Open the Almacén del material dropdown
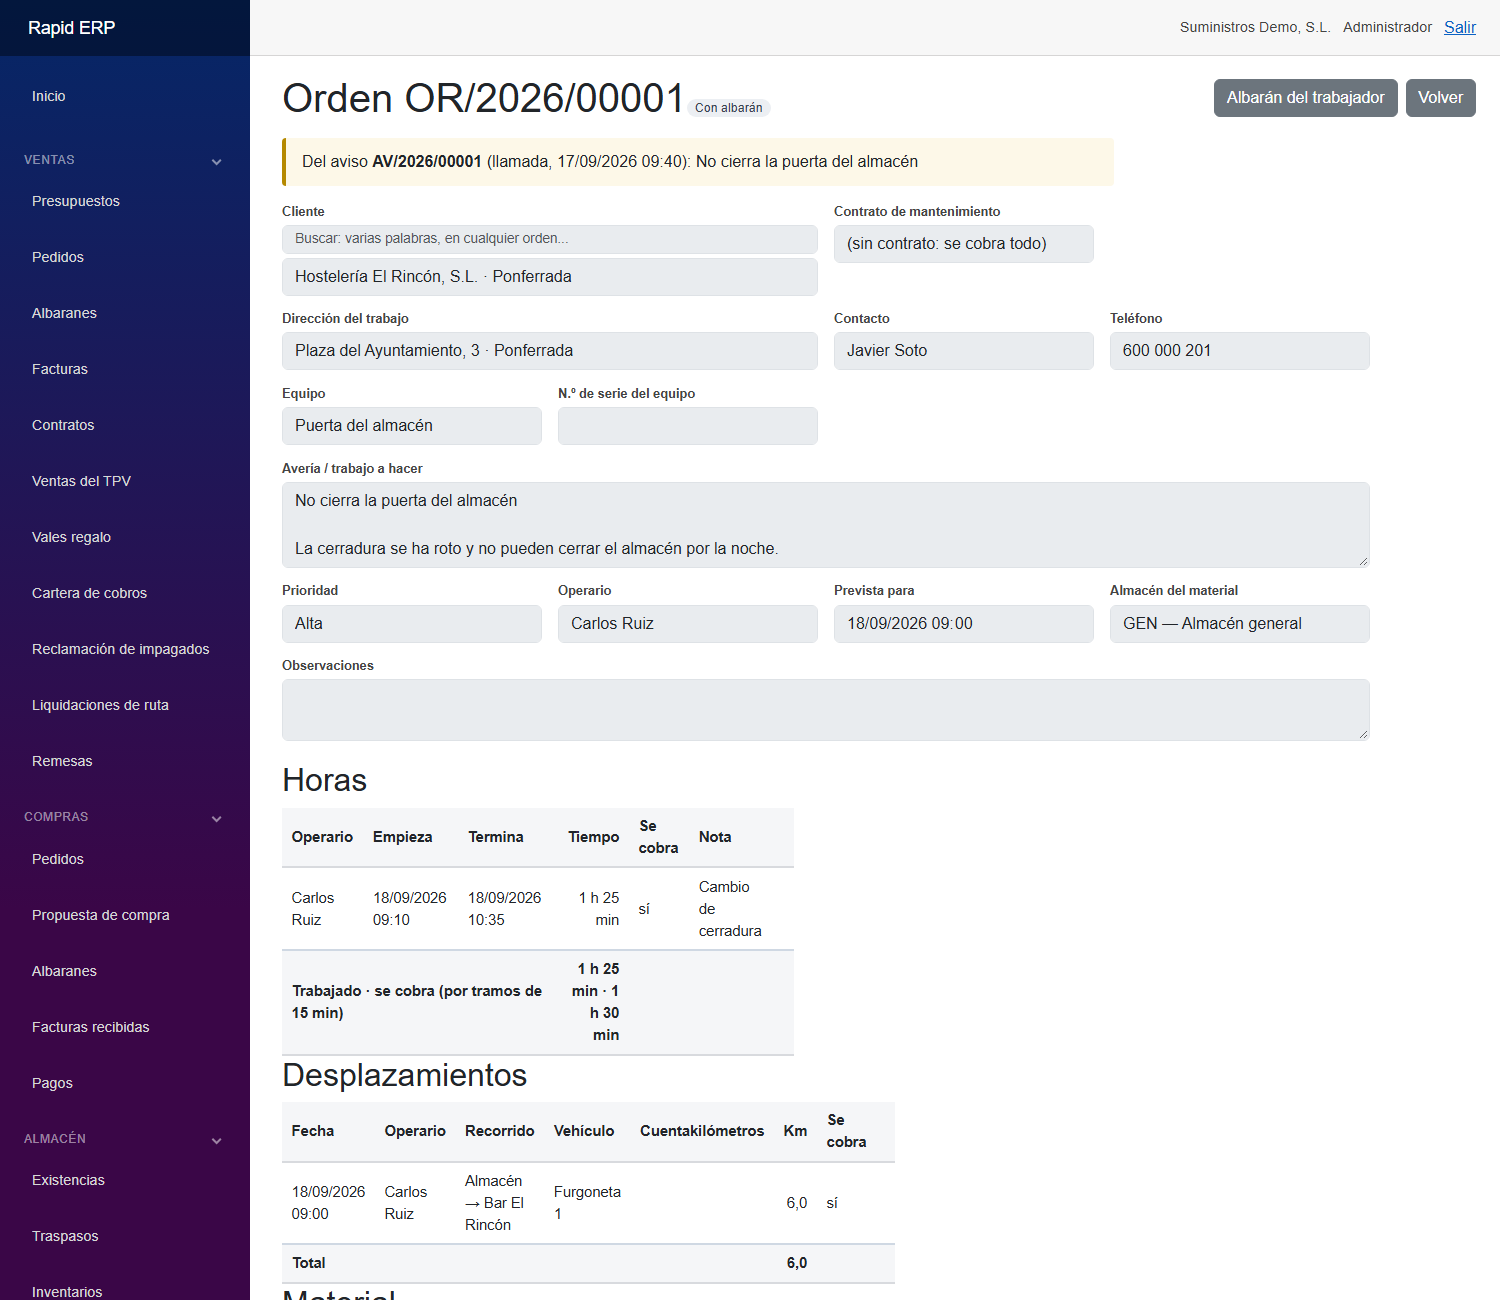Screen dimensions: 1500x1300 click(x=1239, y=624)
